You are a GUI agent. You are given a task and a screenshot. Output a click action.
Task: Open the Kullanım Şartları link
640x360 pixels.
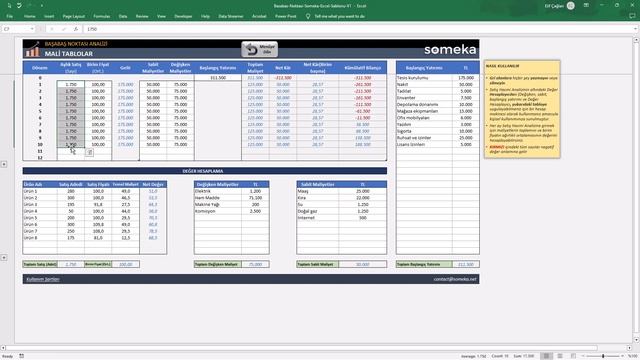43,279
